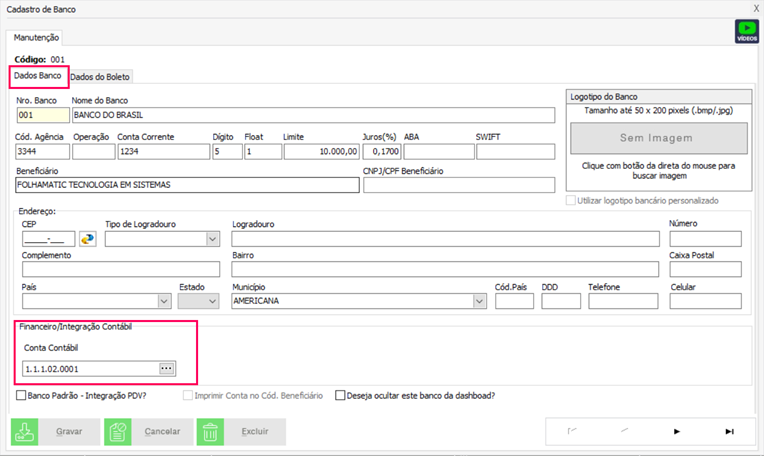The width and height of the screenshot is (764, 456).
Task: Switch to Dados do Boleto tab
Action: coord(100,77)
